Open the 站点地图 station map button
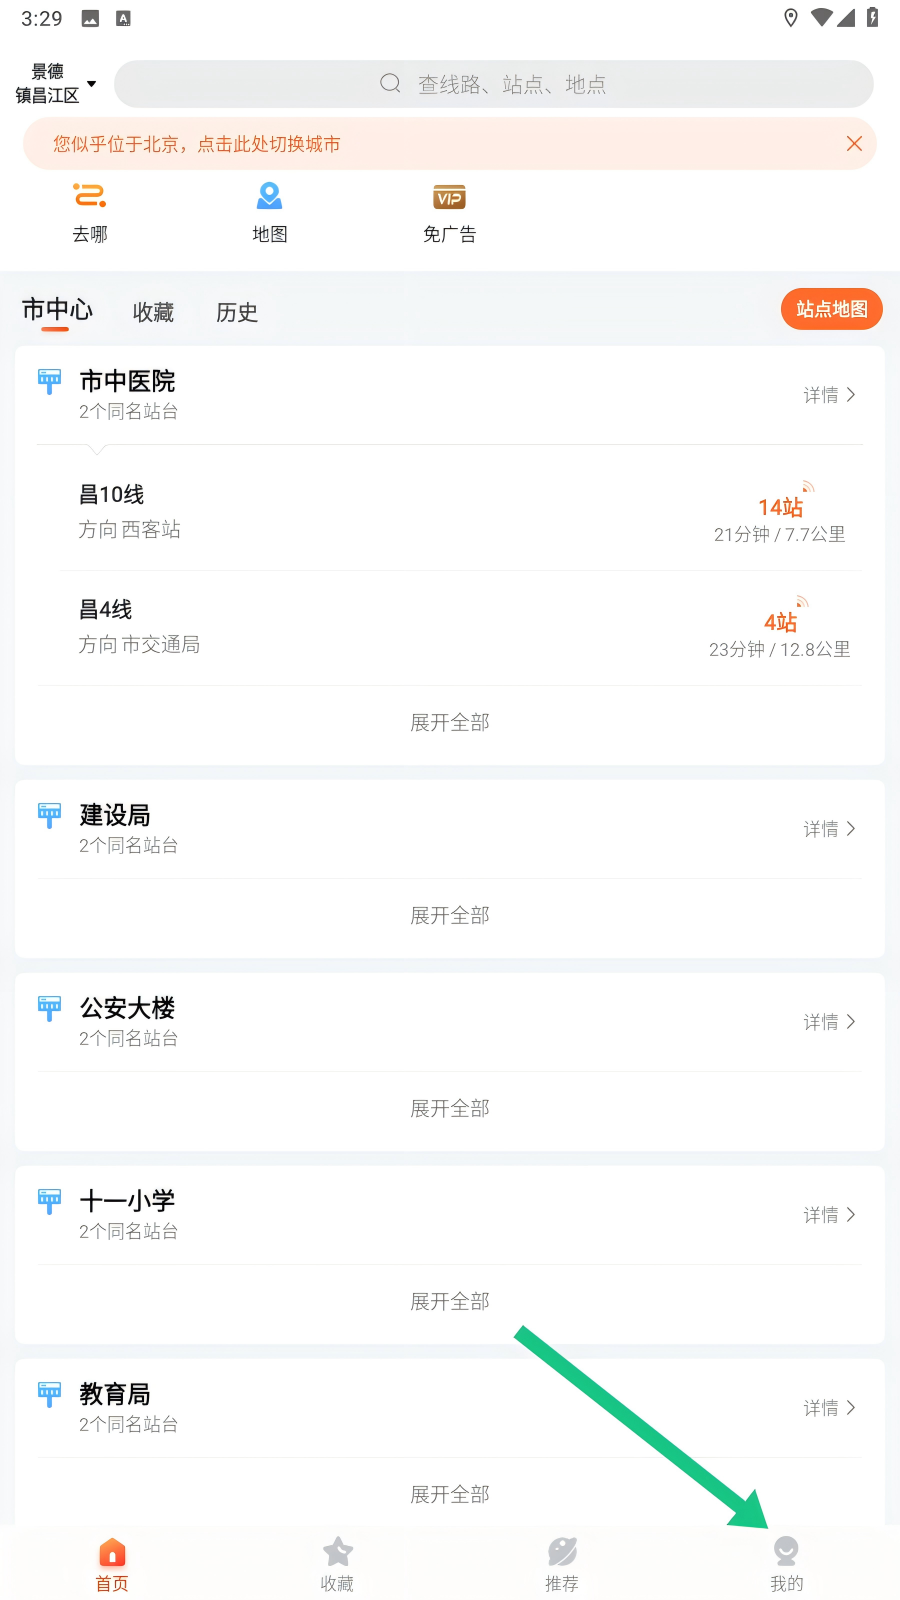The height and width of the screenshot is (1600, 900). coord(831,309)
